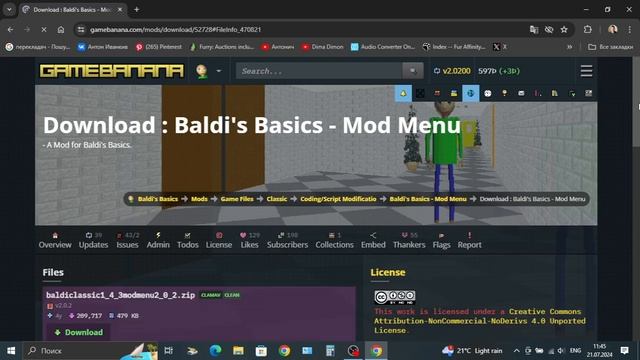
Task: Click file name baldiclassic1_4_3modmenu2_0_2.zip
Action: tap(120, 295)
